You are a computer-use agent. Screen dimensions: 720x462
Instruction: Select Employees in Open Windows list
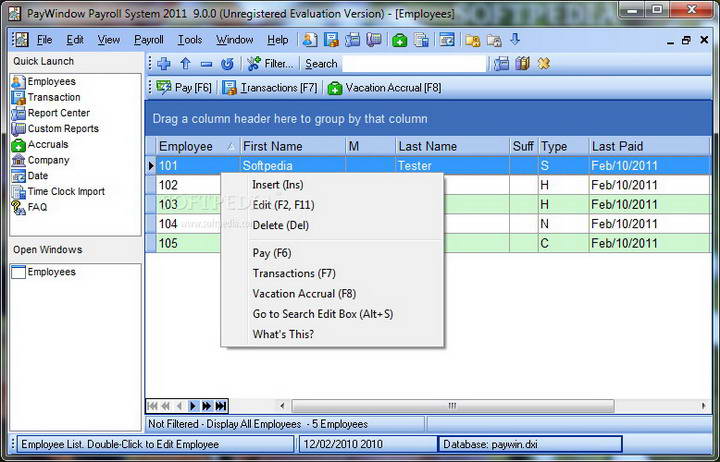point(44,272)
